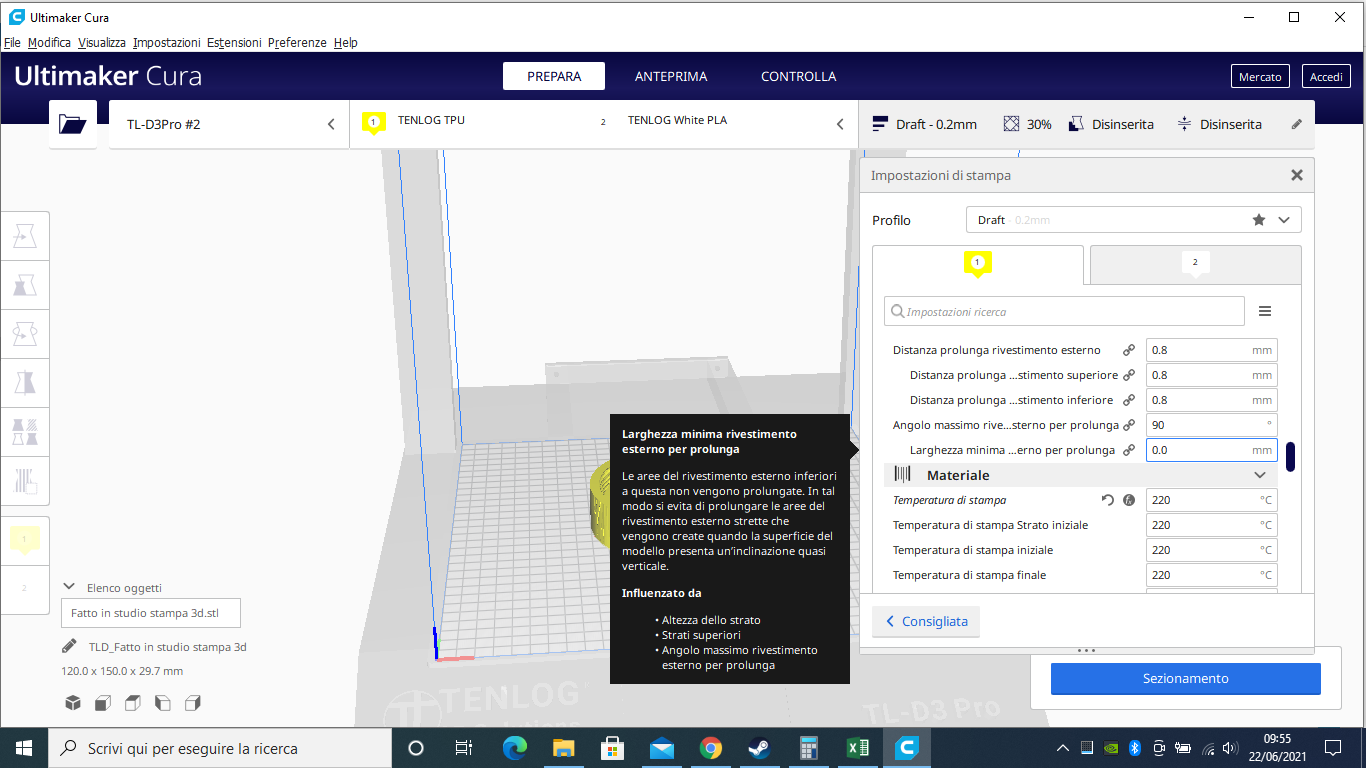The image size is (1366, 768).
Task: Switch to right view cube icon
Action: click(194, 703)
